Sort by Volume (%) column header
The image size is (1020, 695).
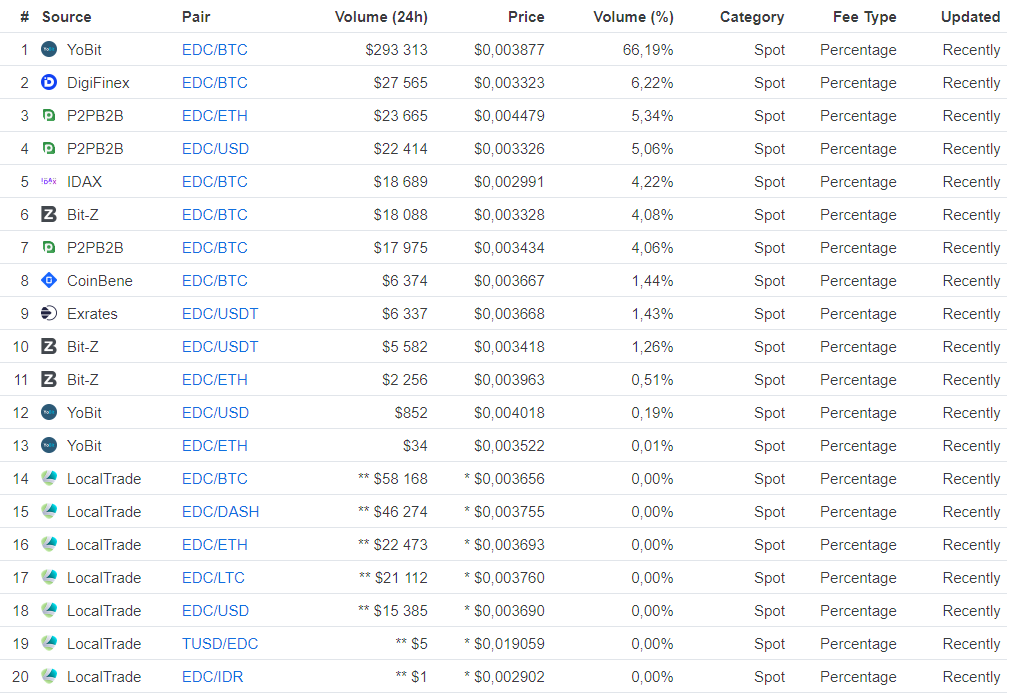634,17
